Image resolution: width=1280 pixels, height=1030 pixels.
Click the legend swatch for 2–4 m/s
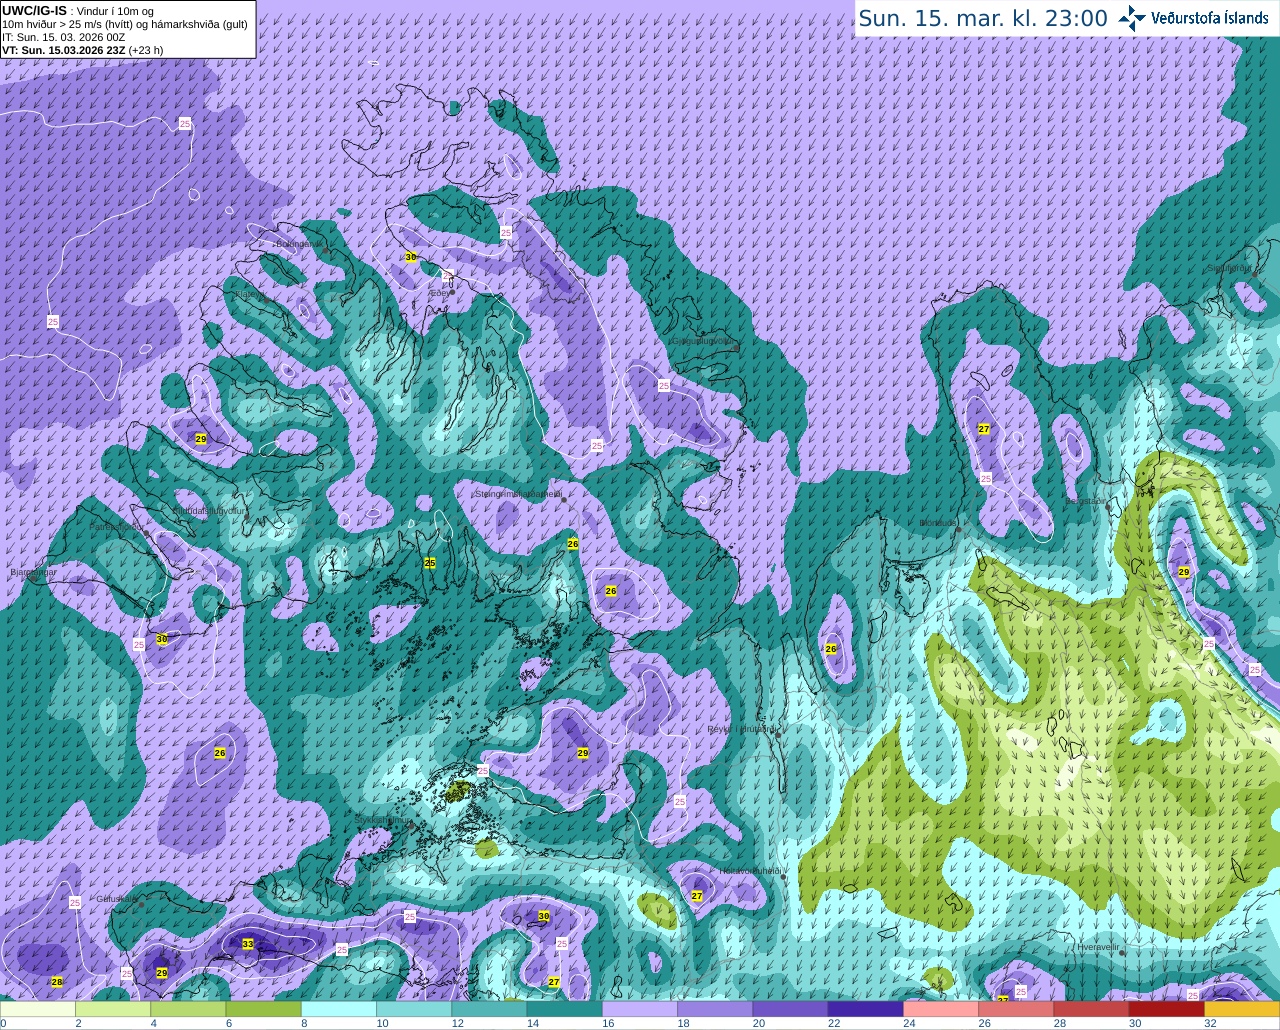(x=113, y=1009)
